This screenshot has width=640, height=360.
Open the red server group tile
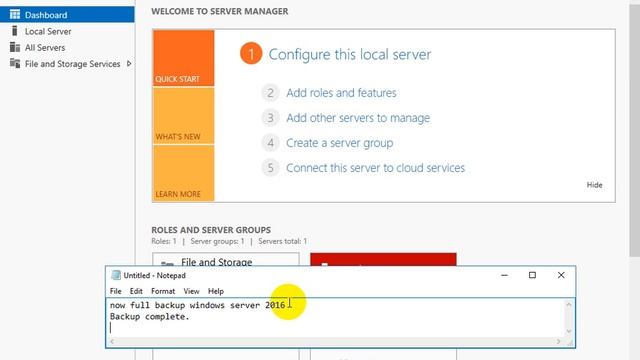383,260
